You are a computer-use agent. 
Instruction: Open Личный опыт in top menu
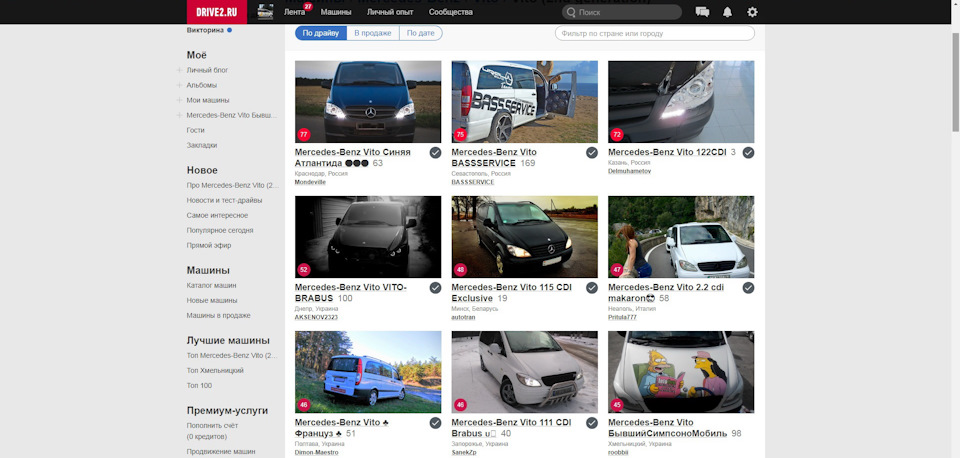coord(390,12)
